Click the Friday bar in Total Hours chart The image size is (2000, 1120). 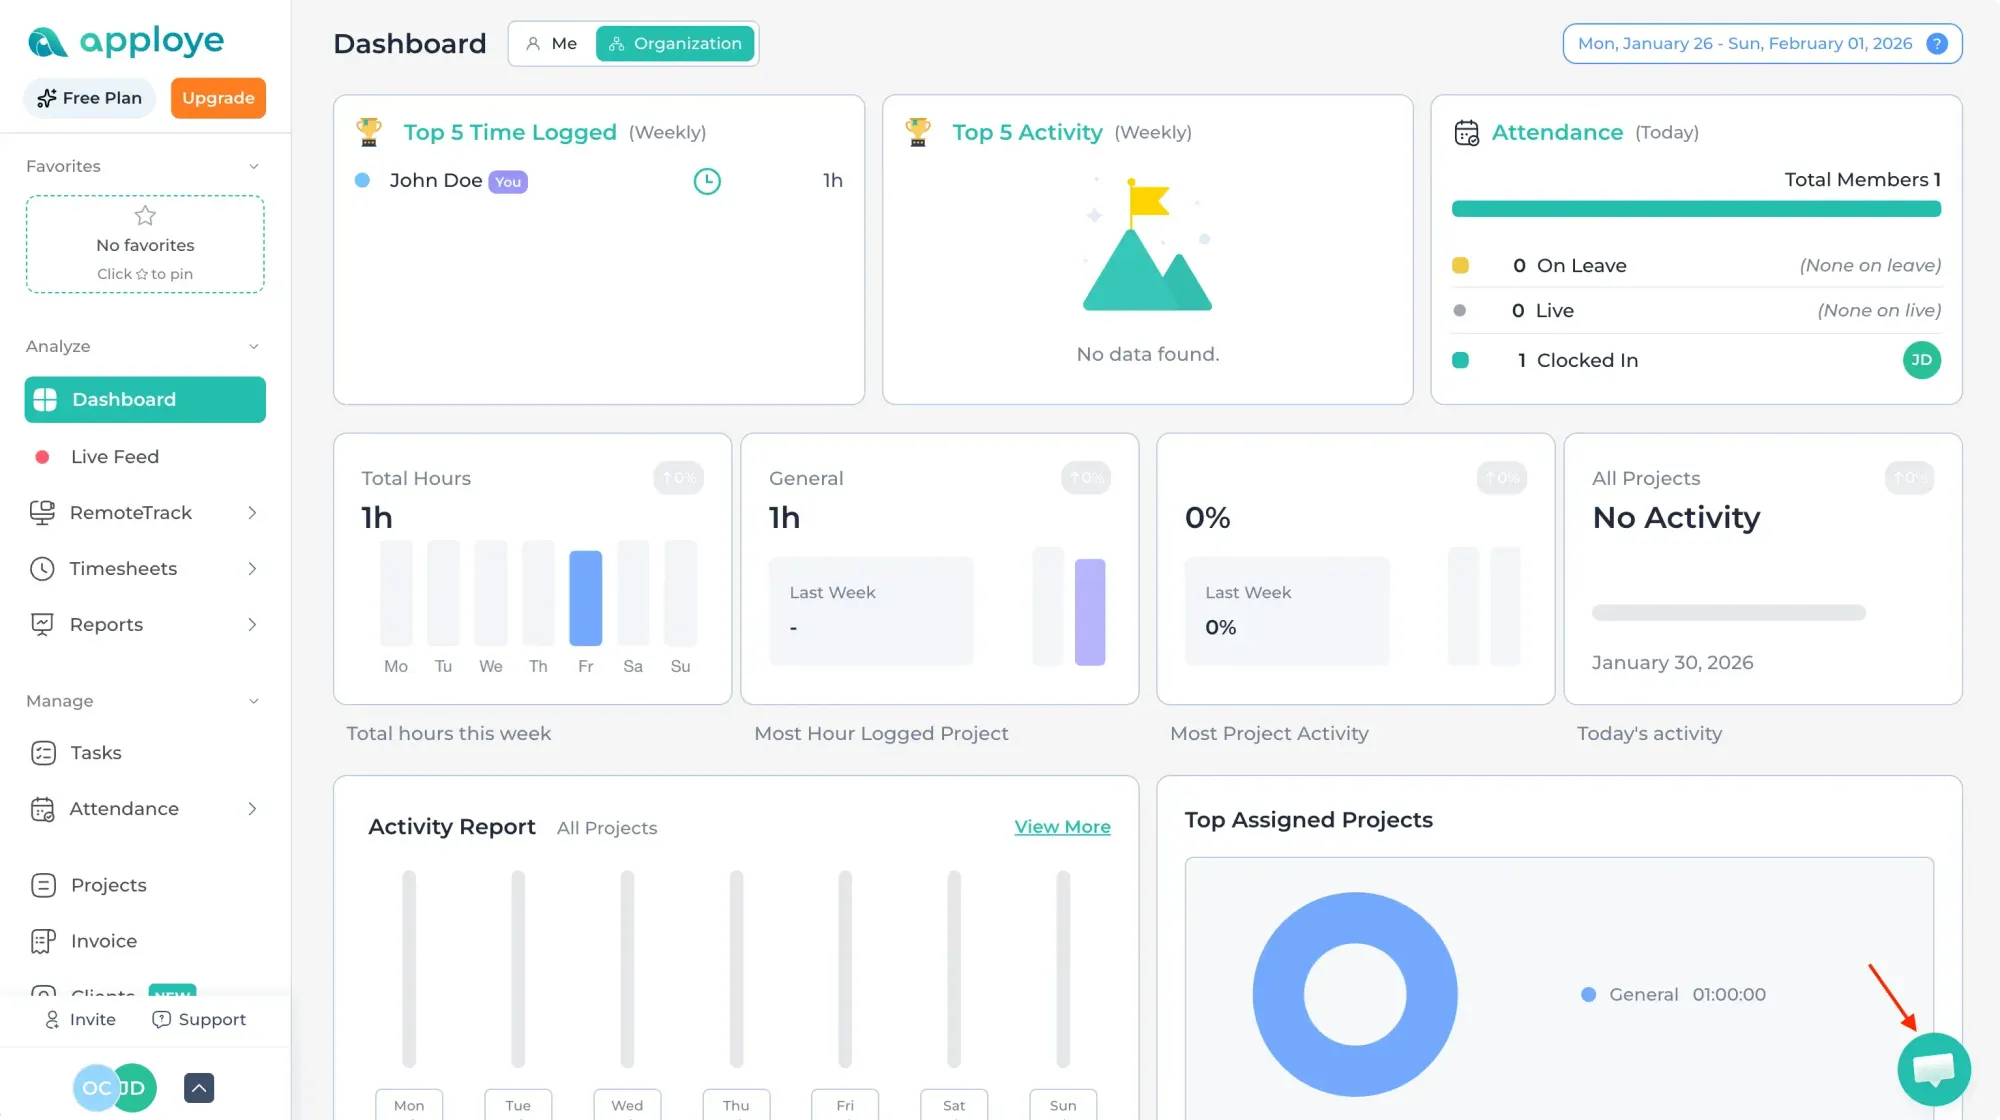[x=585, y=598]
